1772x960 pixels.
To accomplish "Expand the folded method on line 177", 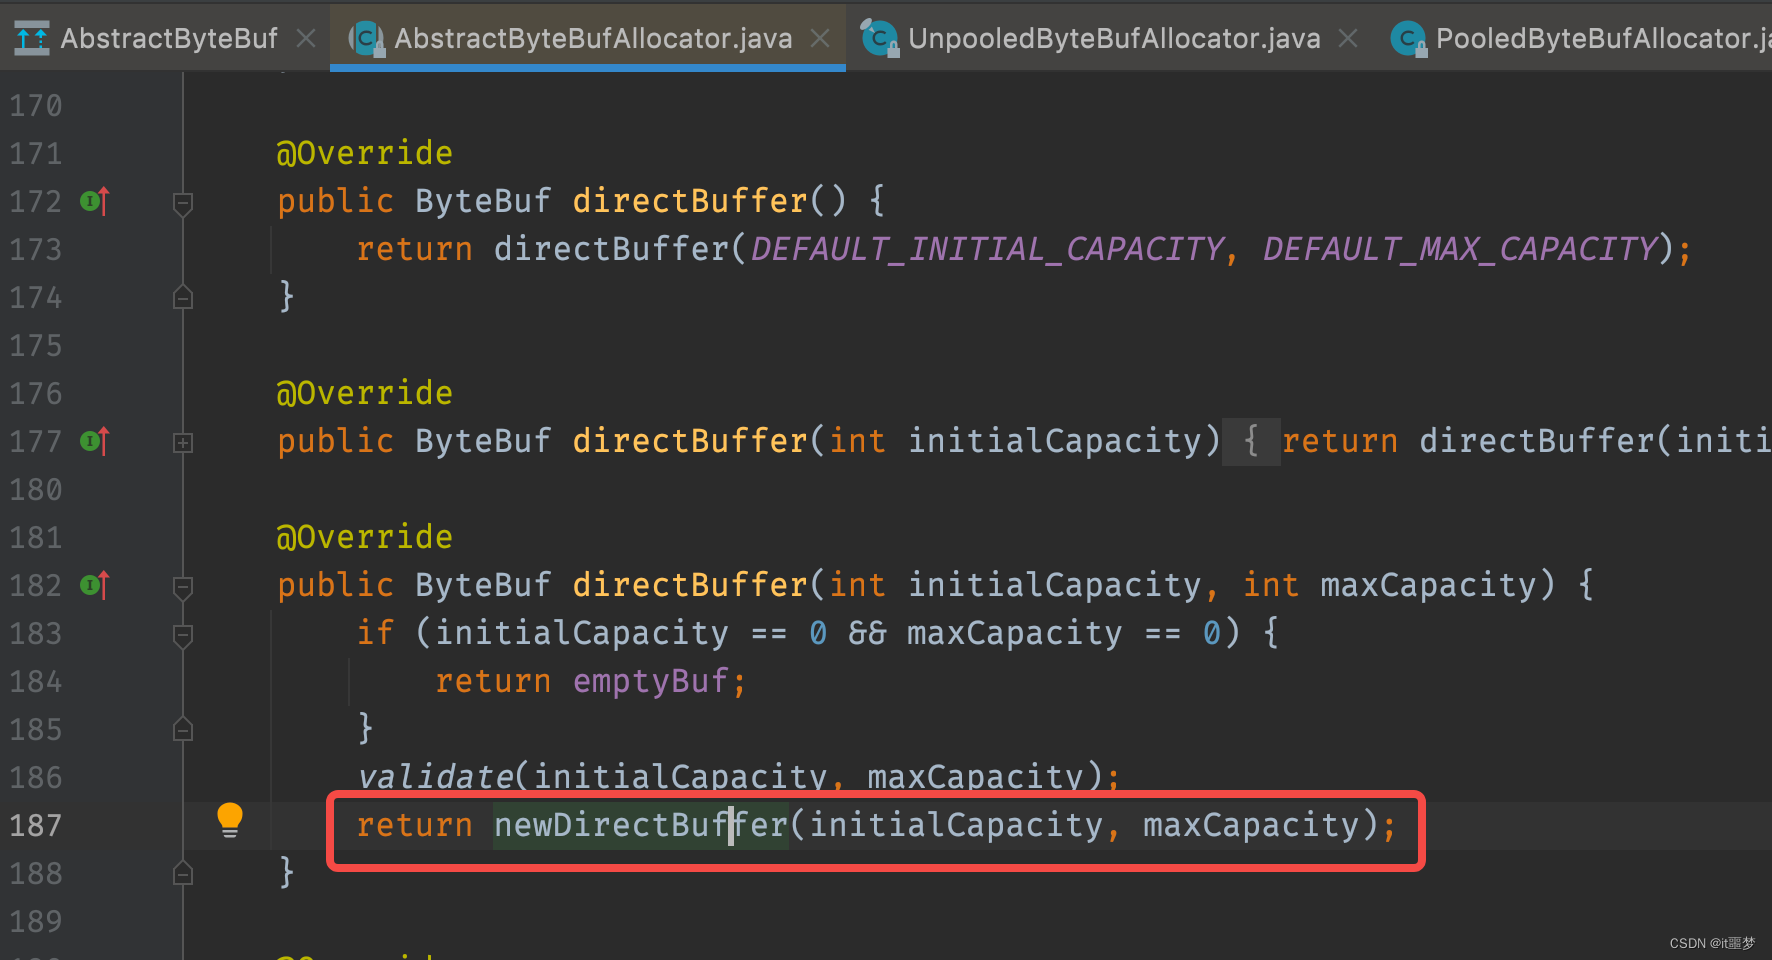I will click(183, 442).
